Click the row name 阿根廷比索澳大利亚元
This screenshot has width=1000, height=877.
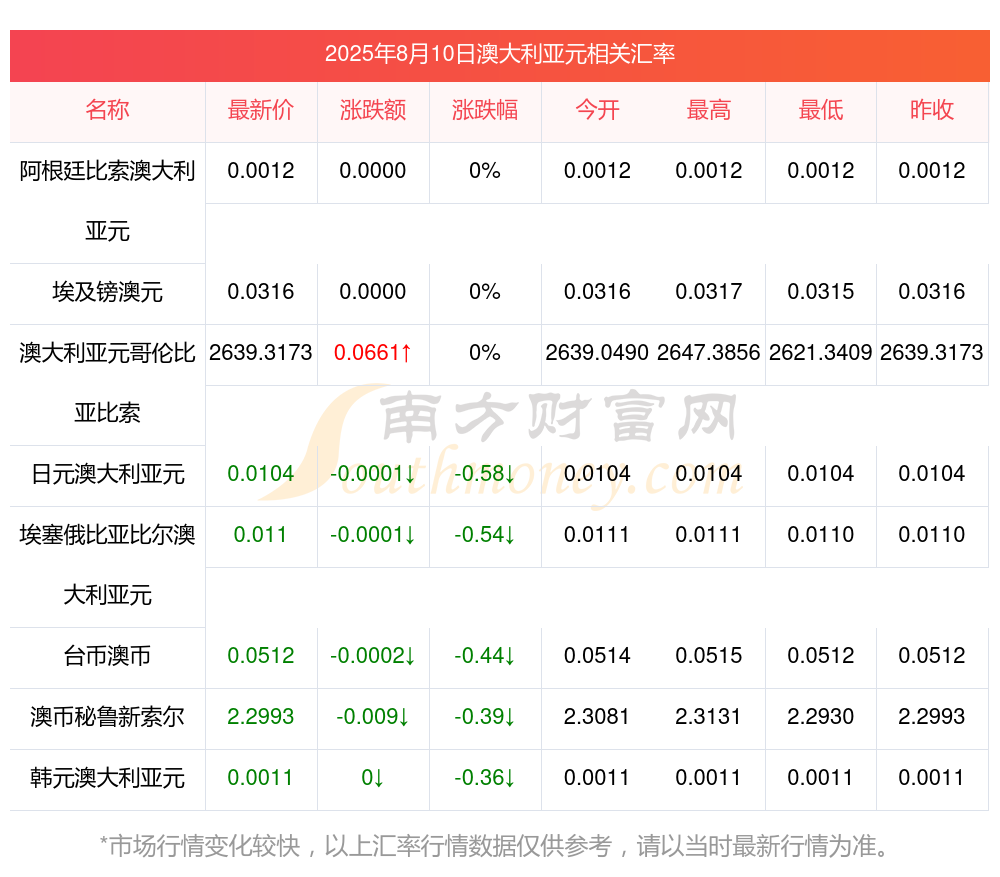pos(107,201)
